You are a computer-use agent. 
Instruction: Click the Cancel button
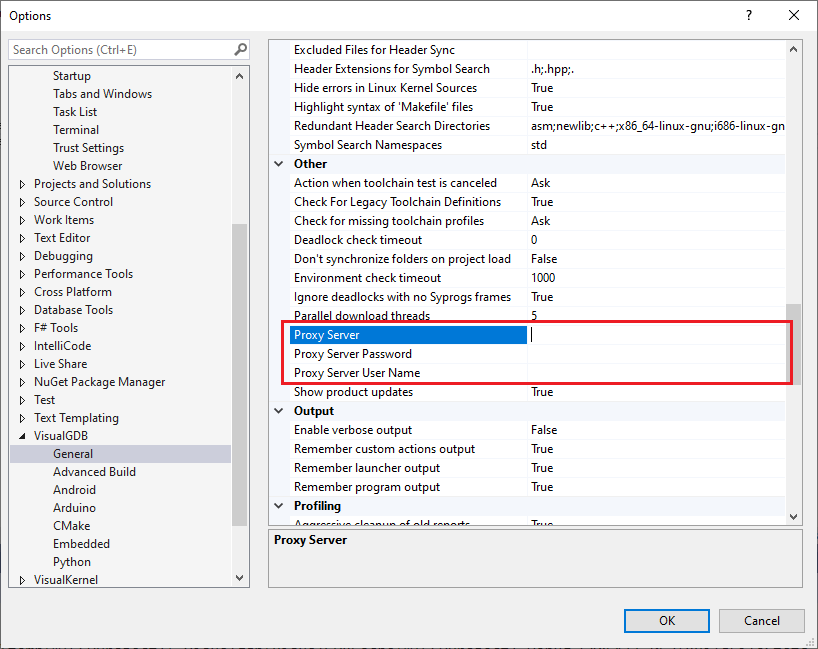click(x=761, y=620)
